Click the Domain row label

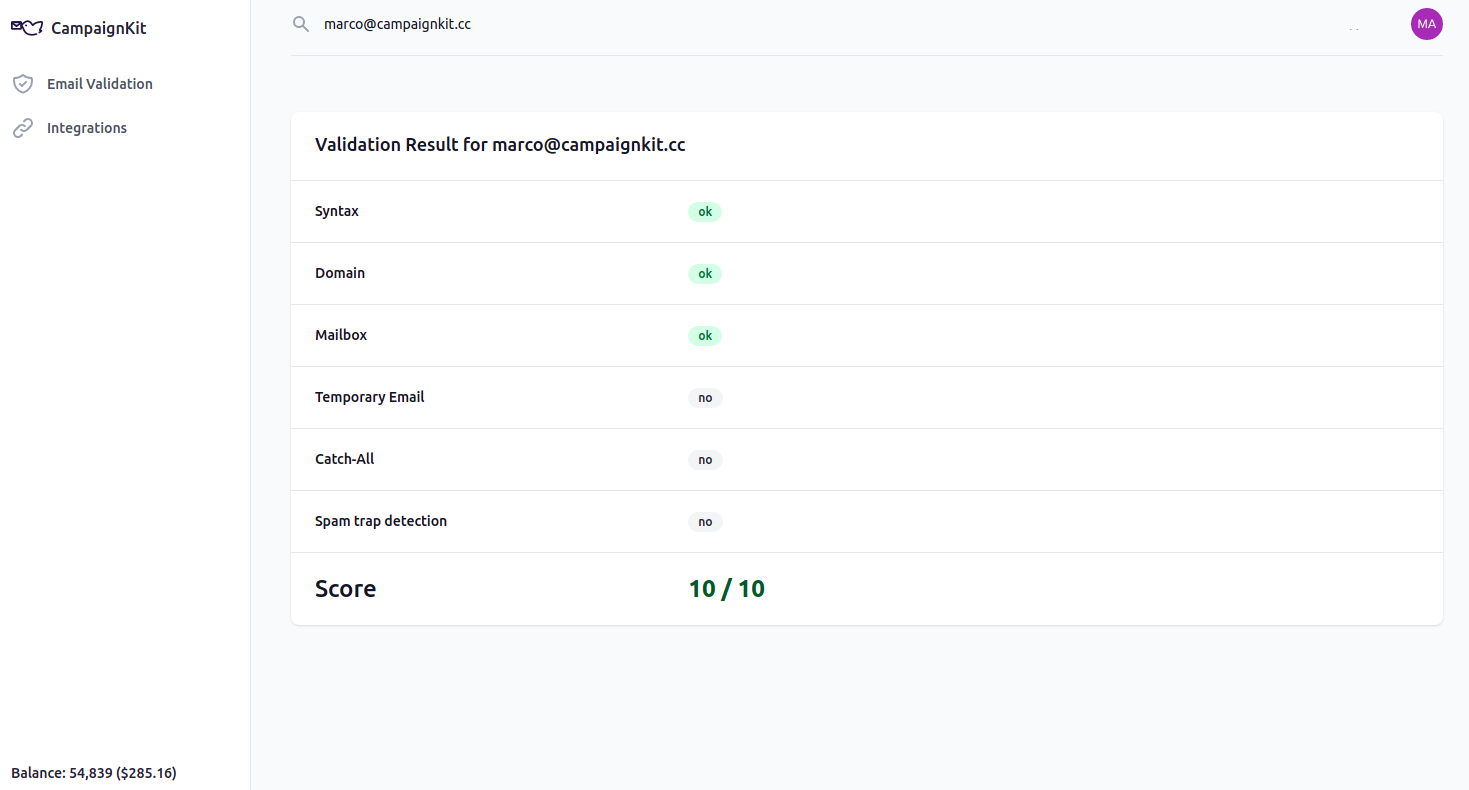click(x=340, y=273)
